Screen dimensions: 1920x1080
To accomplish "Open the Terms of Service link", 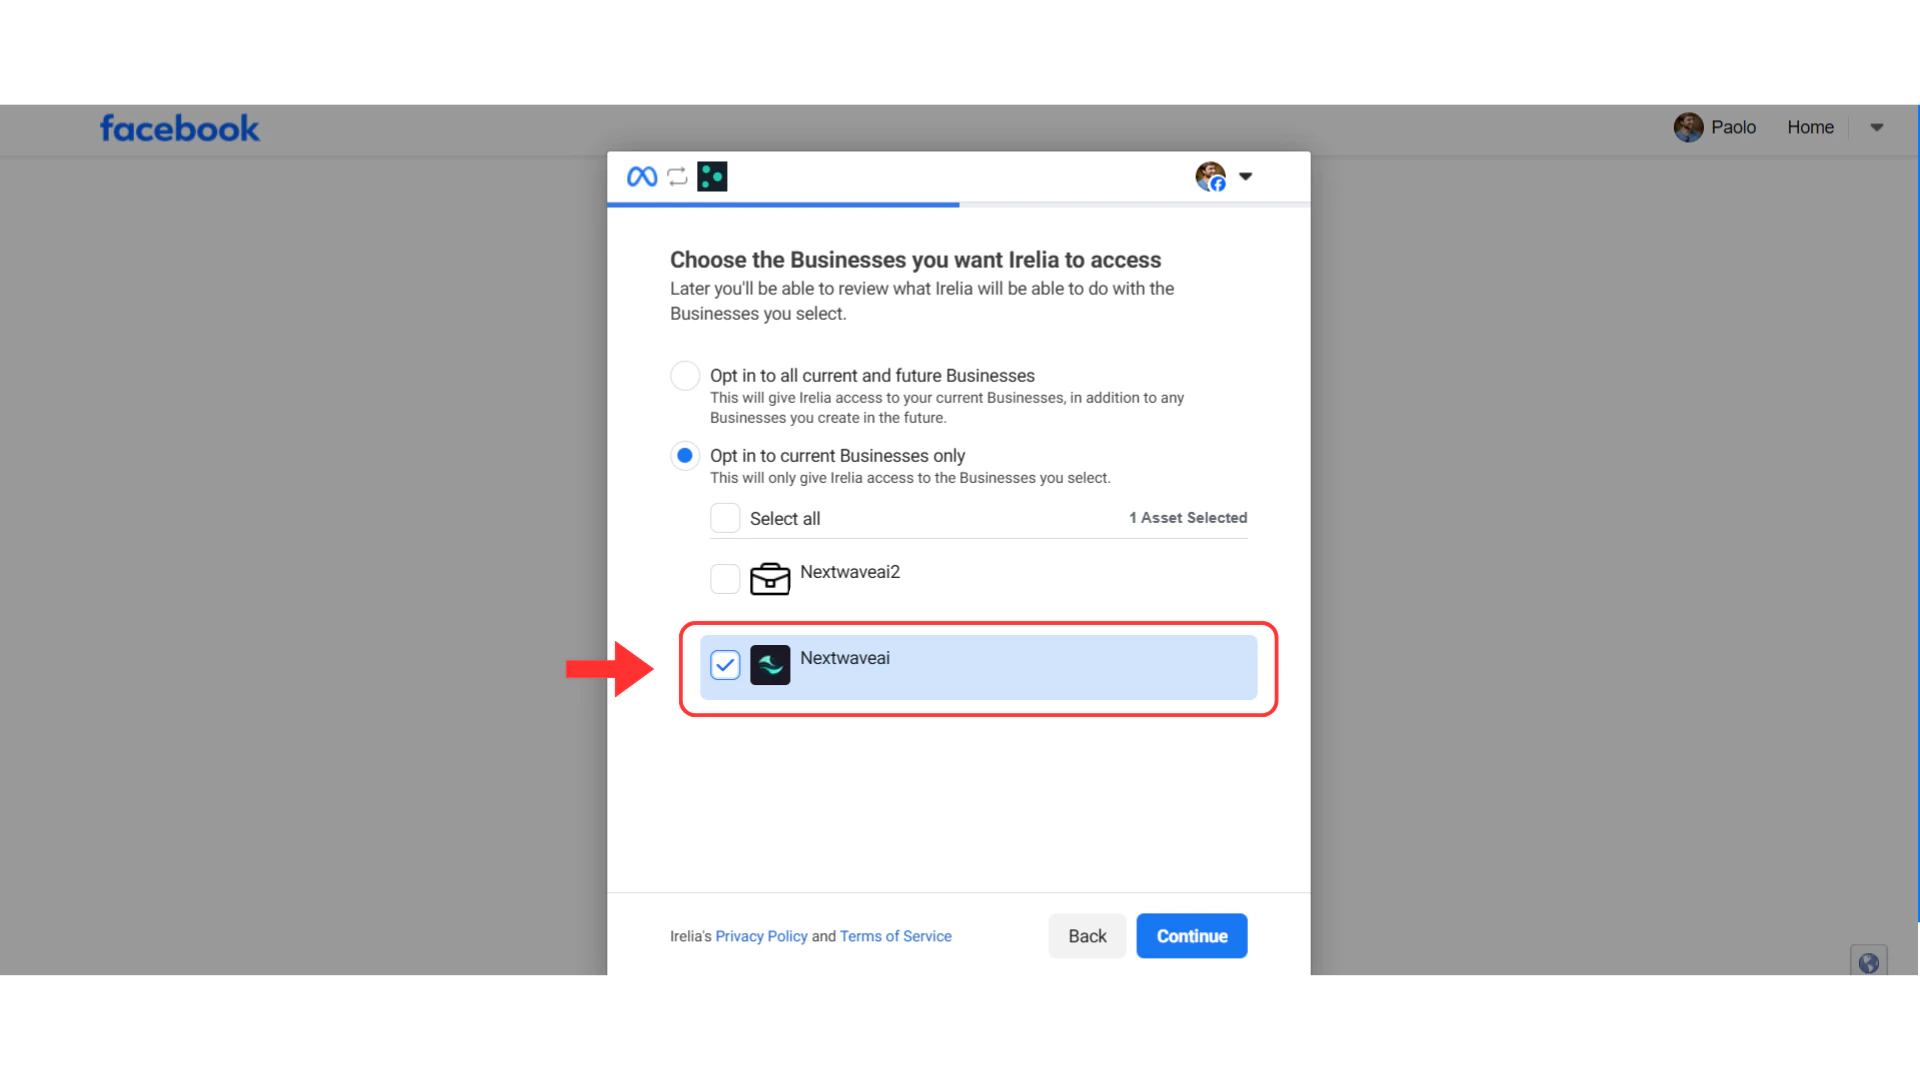I will [895, 936].
